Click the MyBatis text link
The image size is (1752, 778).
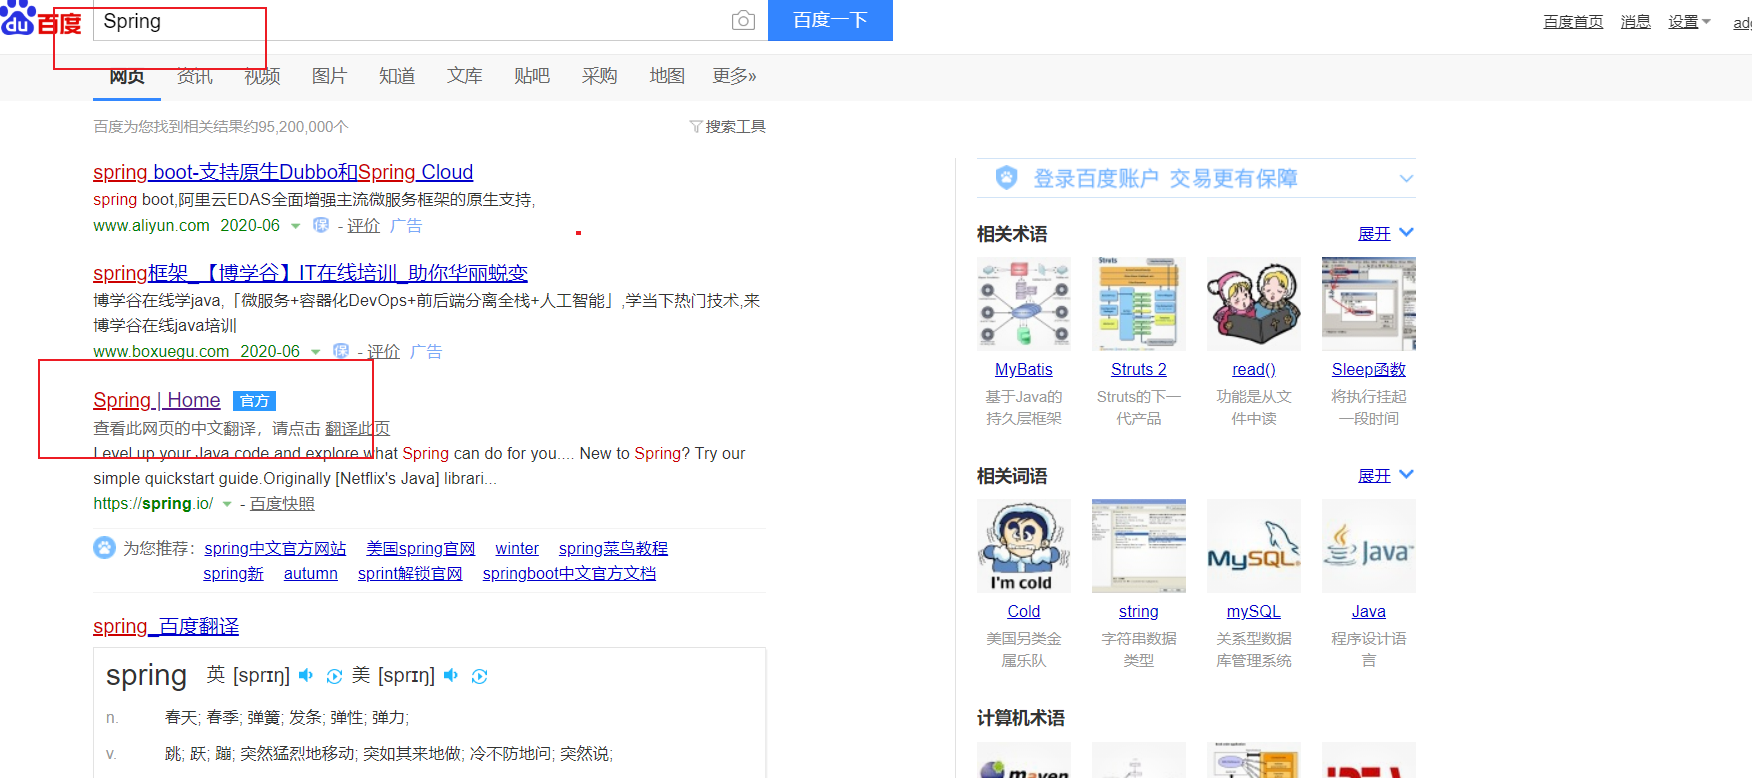pos(1024,370)
